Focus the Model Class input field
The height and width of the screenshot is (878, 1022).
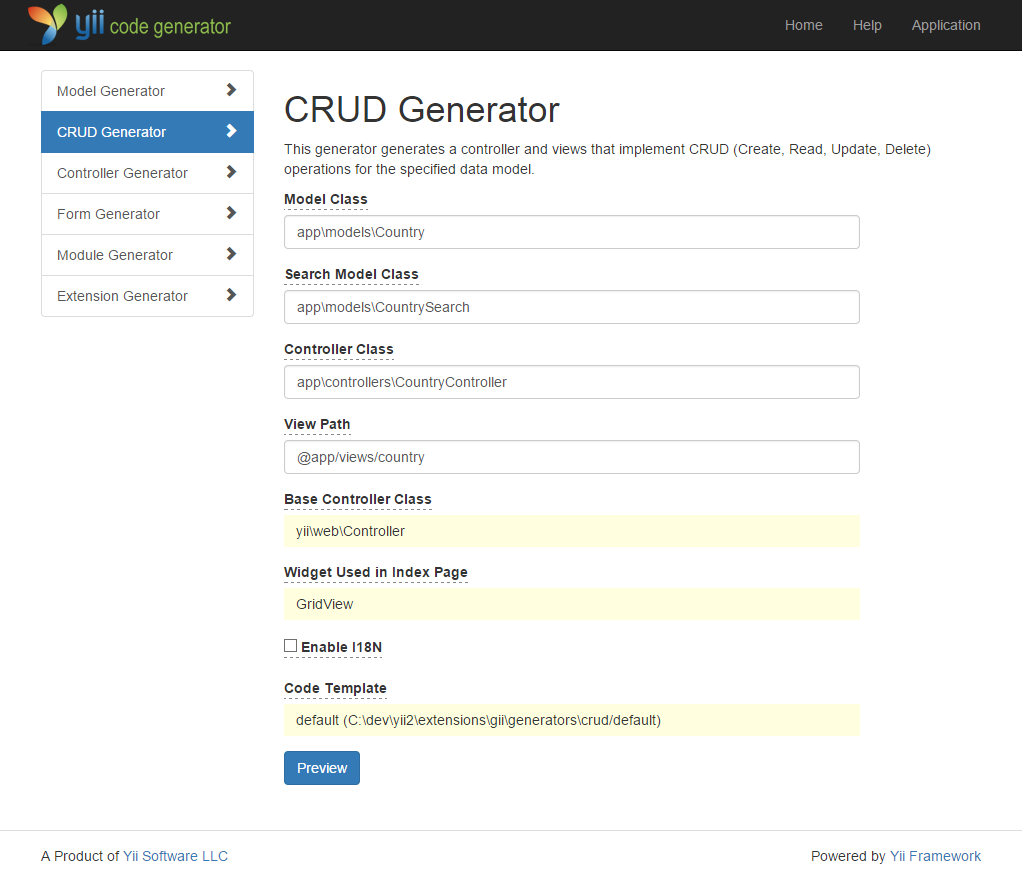[571, 232]
